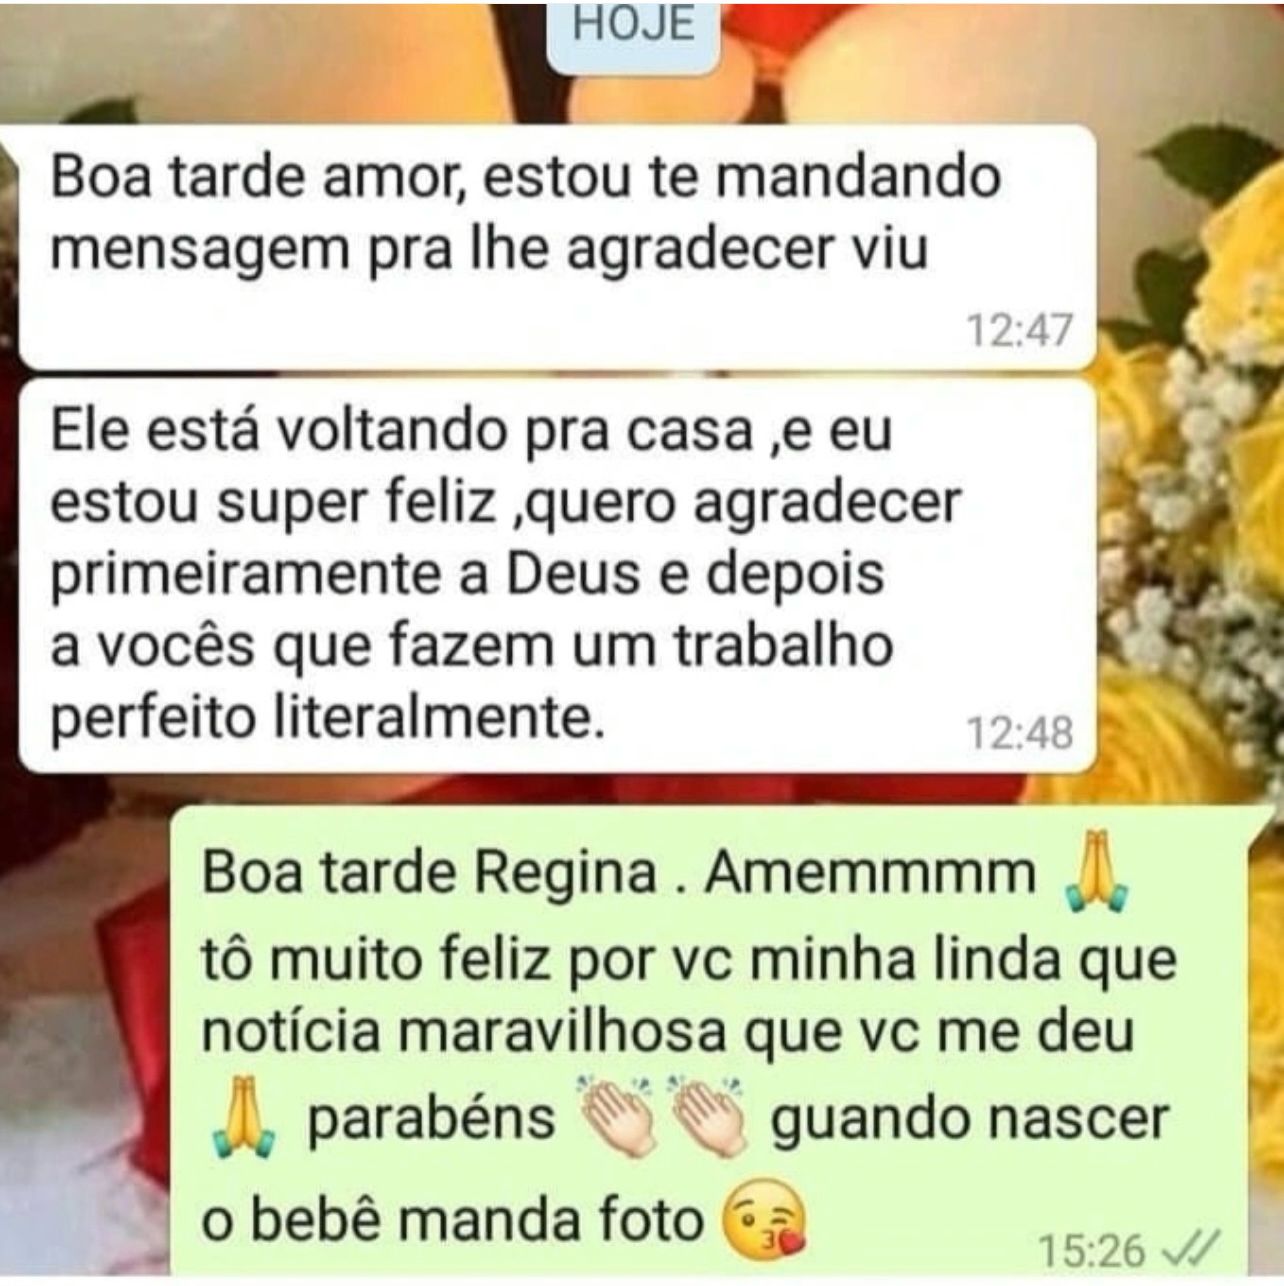Screen dimensions: 1284x1286
Task: Tap the first clapping hands emoji
Action: click(620, 1114)
